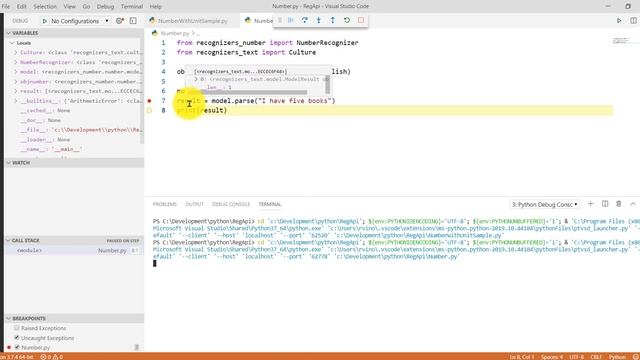Open the Go menu
This screenshot has height=360, width=640.
(x=86, y=7)
